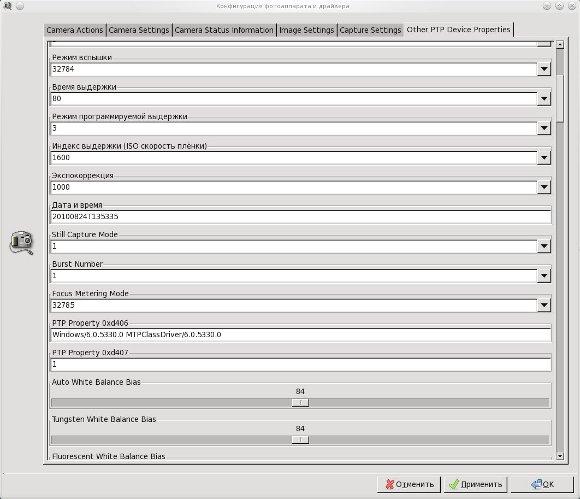This screenshot has width=580, height=499.
Task: Switch to Camera Actions tab
Action: [75, 30]
